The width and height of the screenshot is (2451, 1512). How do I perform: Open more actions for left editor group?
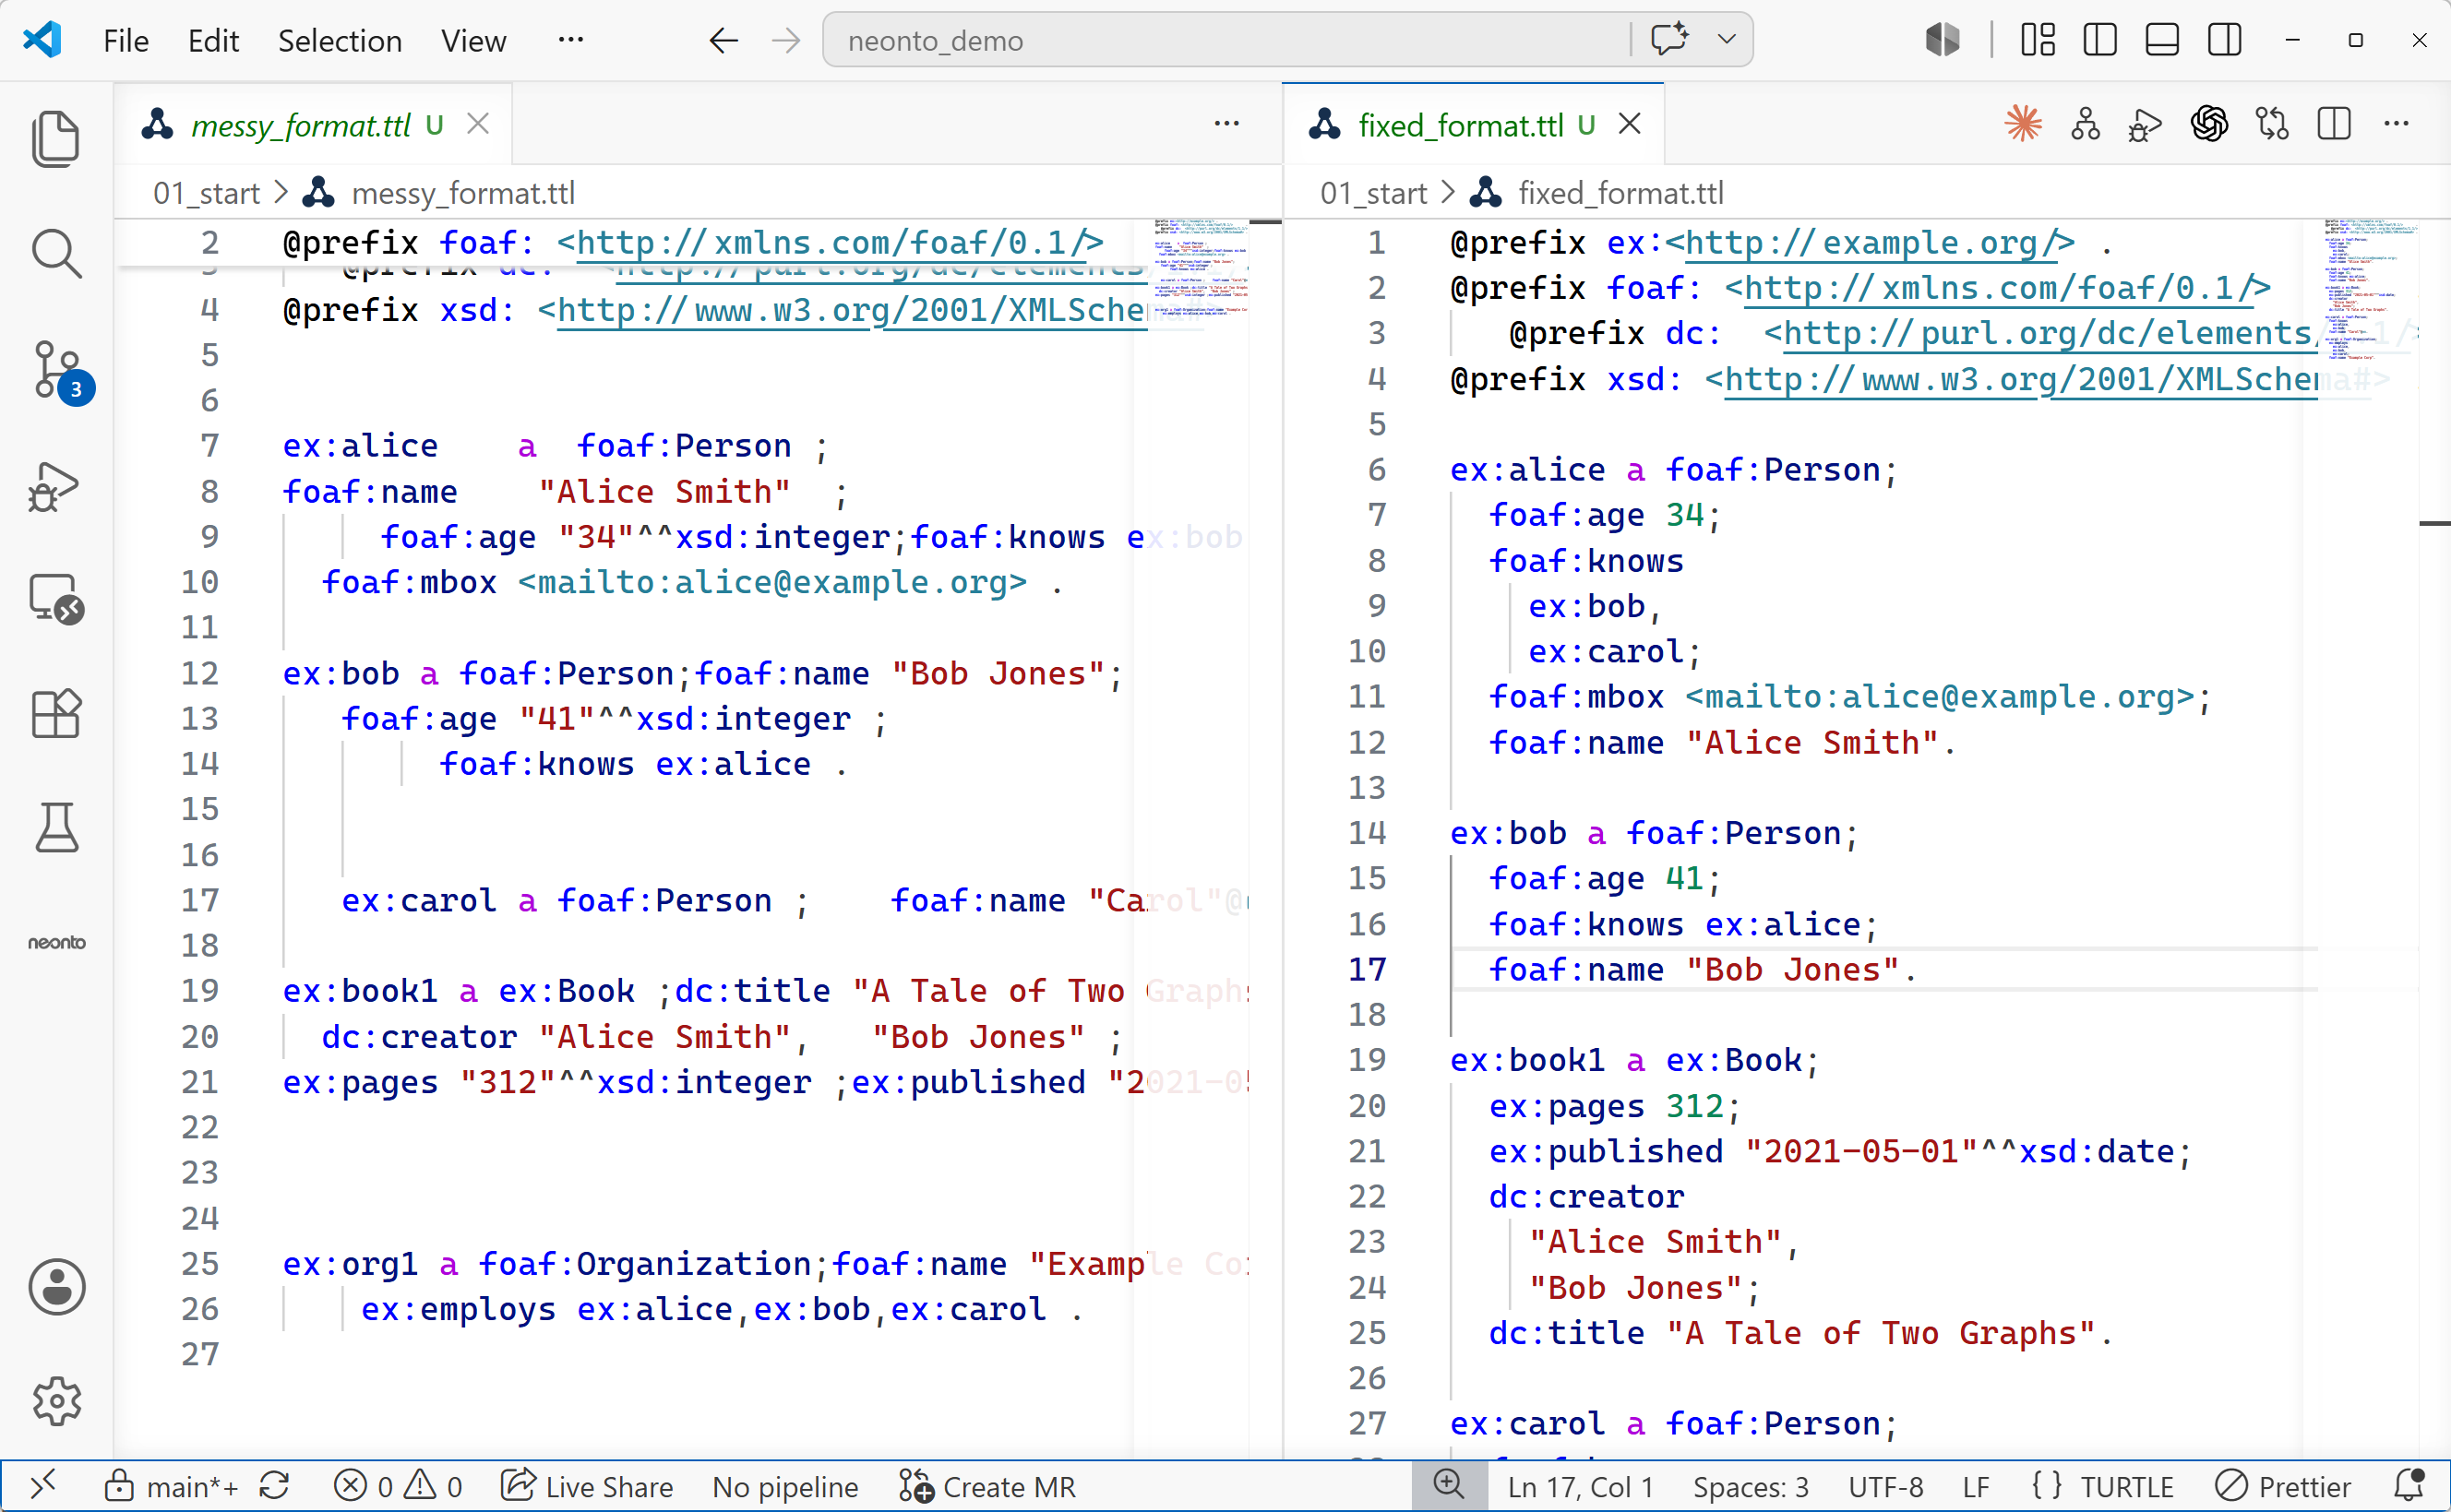pyautogui.click(x=1226, y=124)
